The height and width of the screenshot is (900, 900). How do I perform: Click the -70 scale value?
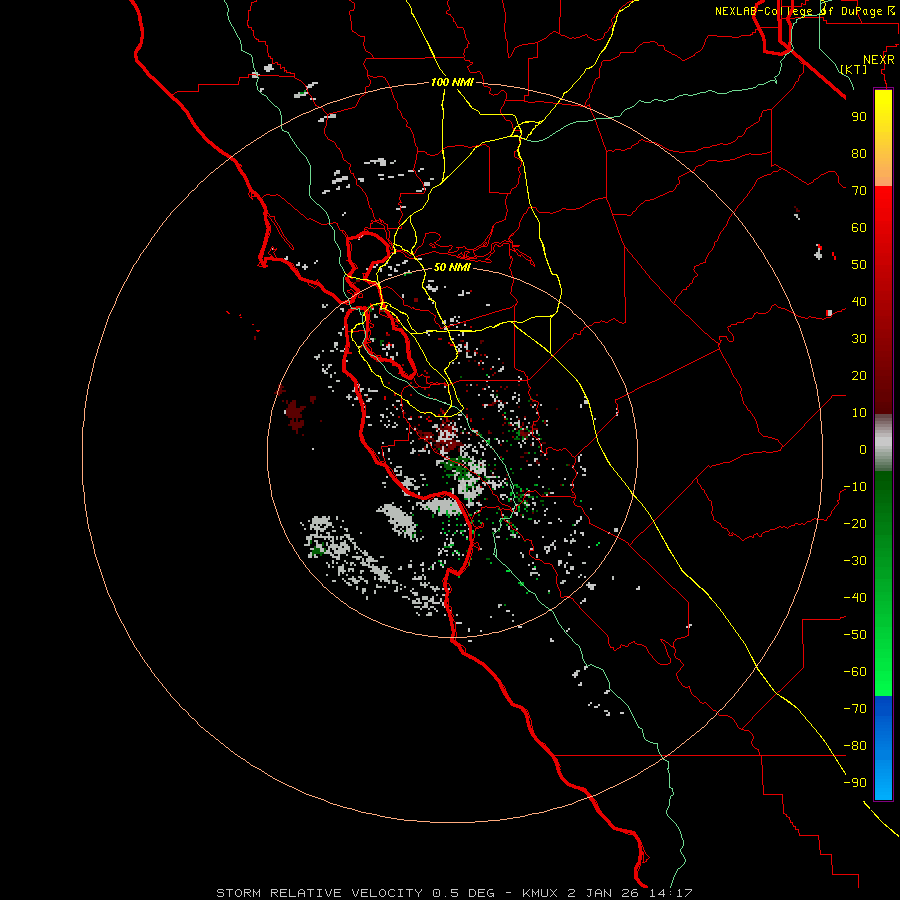(855, 709)
